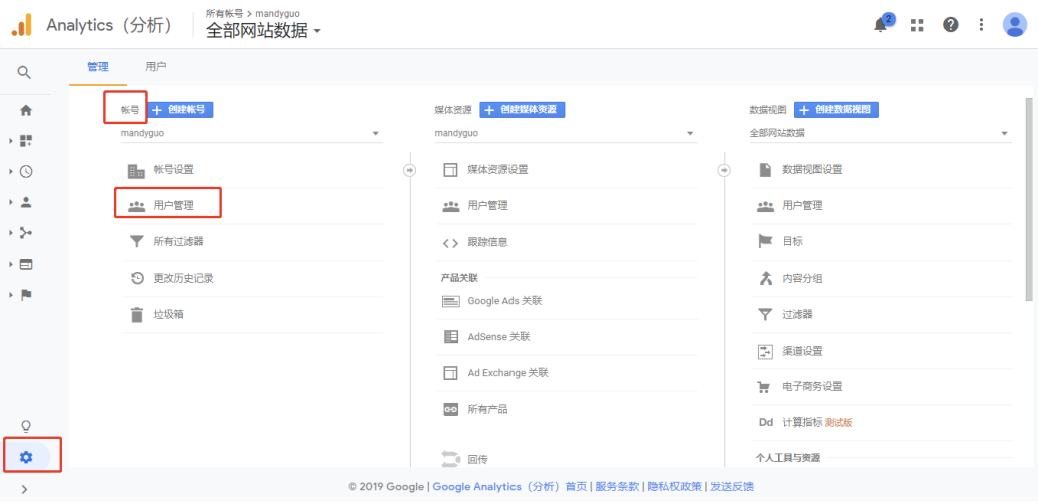Click the arrow between property and view columns
The width and height of the screenshot is (1038, 504).
[724, 170]
